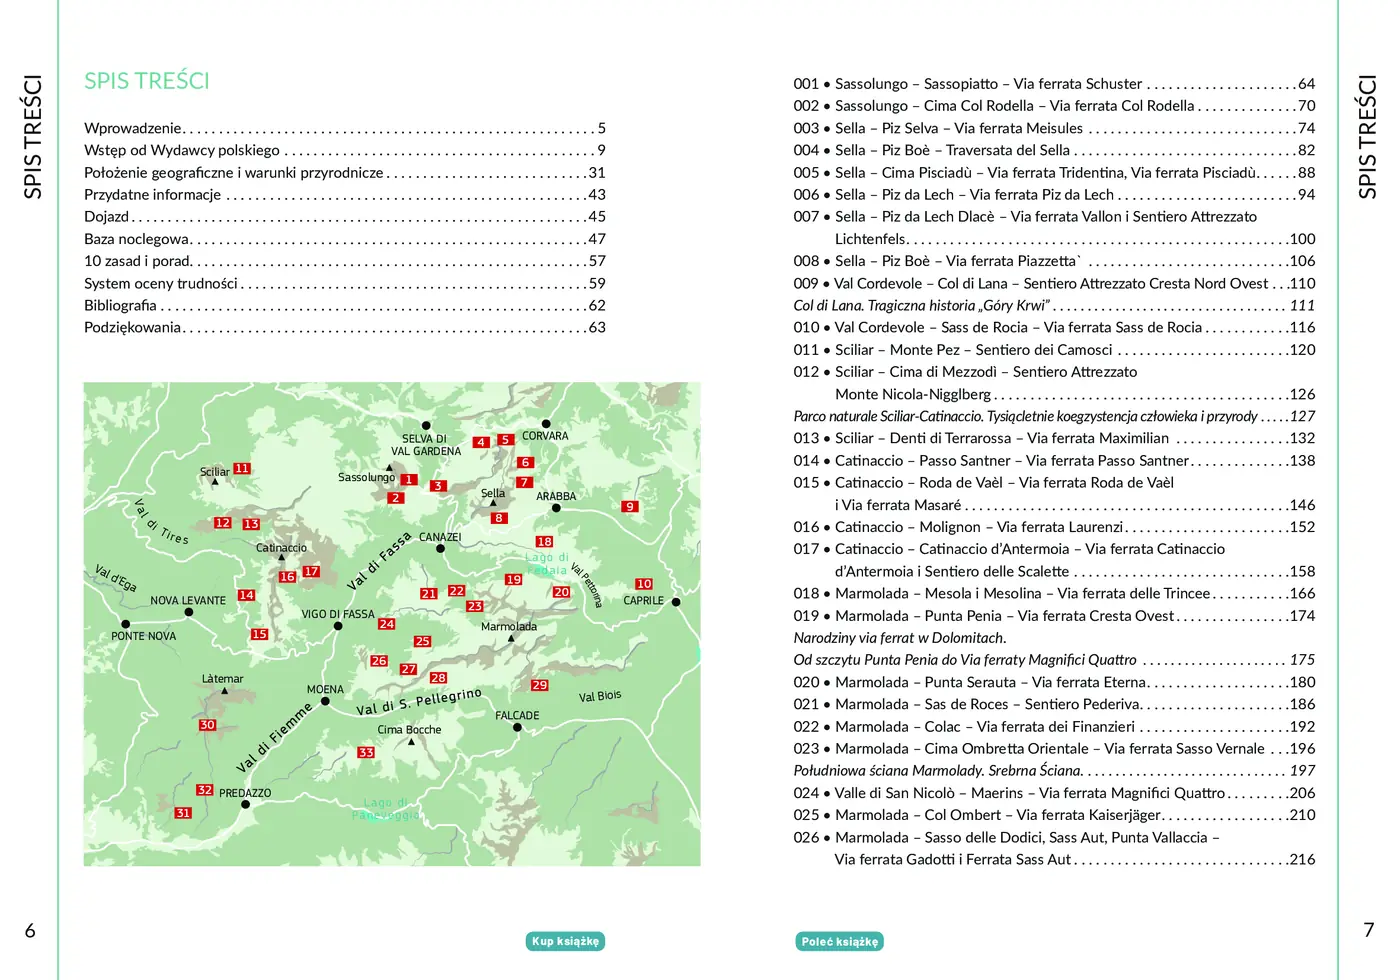This screenshot has height=980, width=1400.
Task: Open the '10 zasad i porad' entry
Action: point(345,261)
